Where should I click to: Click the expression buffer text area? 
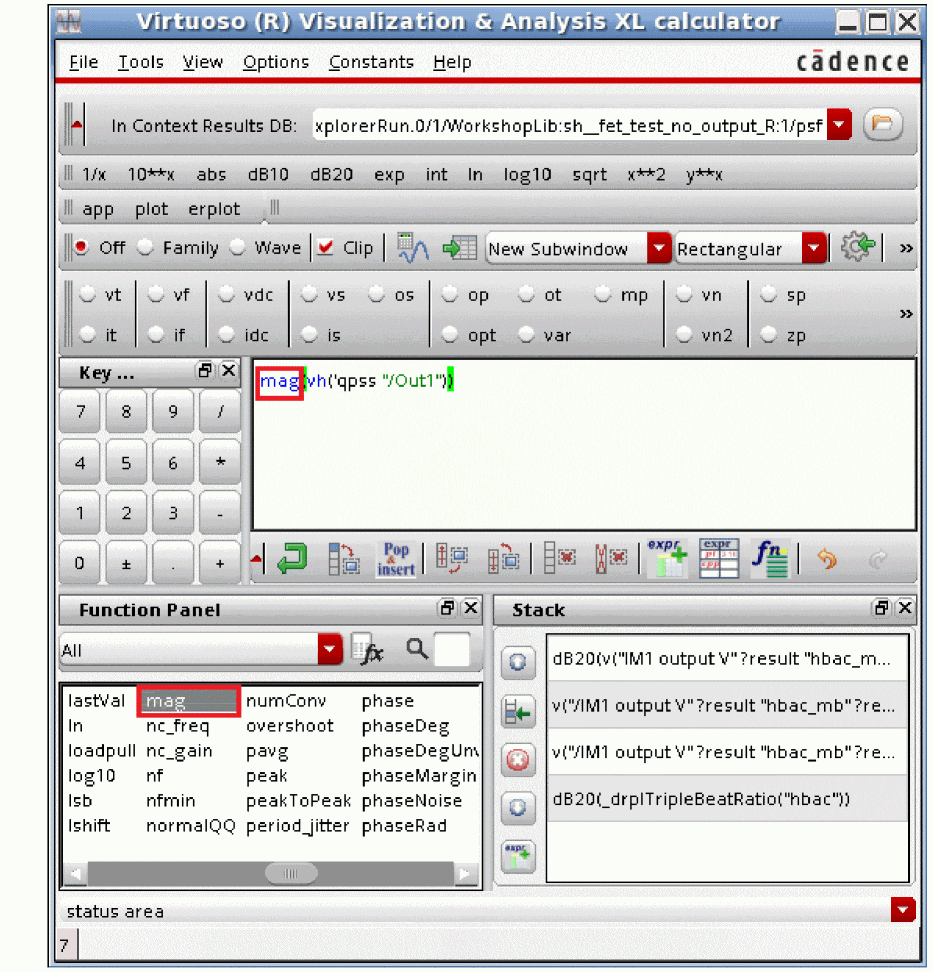(x=584, y=444)
